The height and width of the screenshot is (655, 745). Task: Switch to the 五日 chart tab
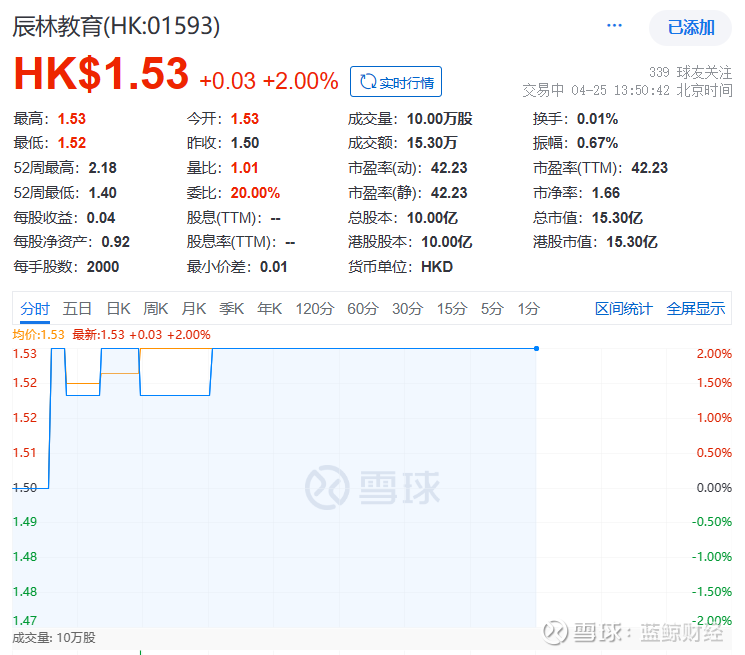[x=77, y=309]
